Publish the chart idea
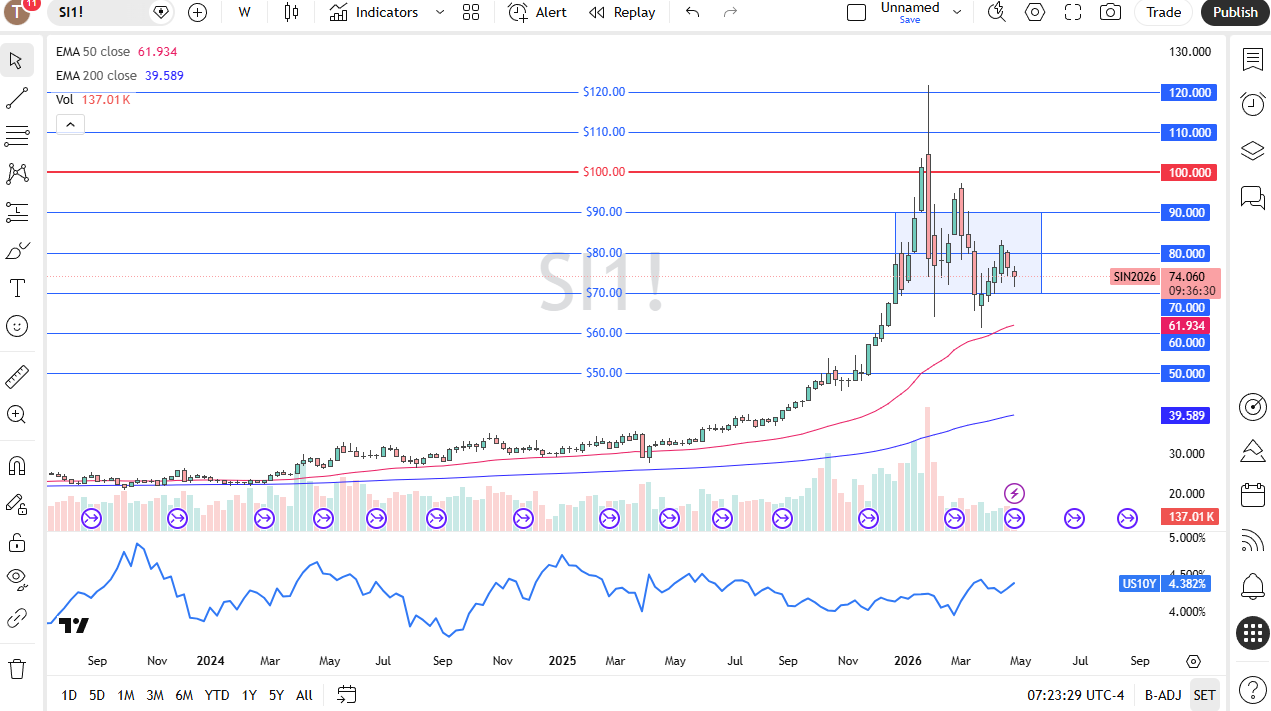Viewport: 1271px width, 711px height. click(1235, 12)
